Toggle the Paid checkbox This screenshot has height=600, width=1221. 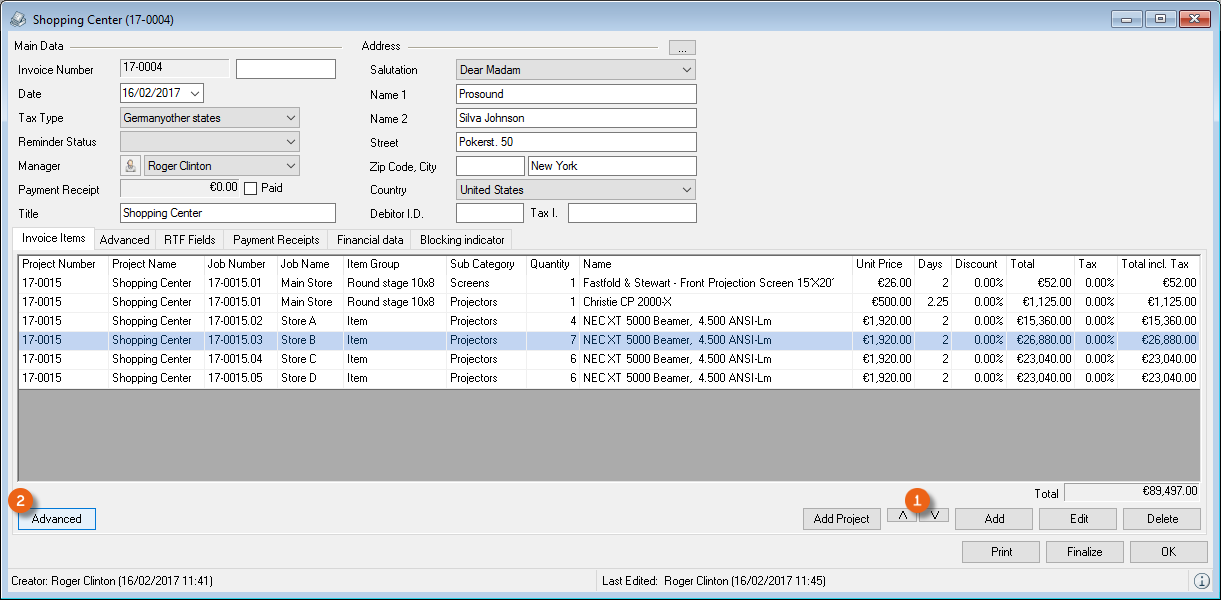click(251, 188)
